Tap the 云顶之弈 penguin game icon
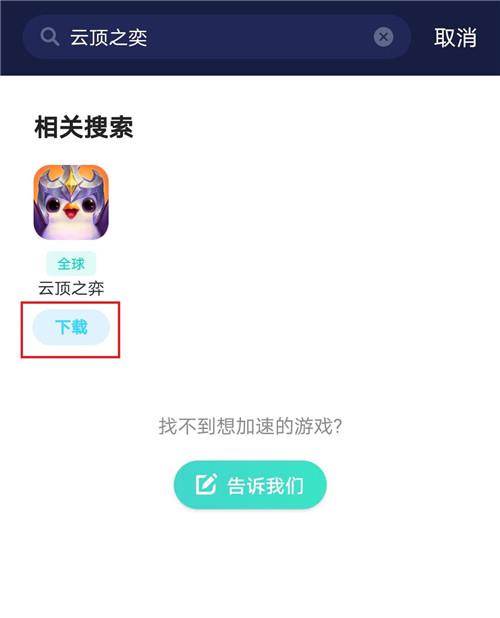The image size is (500, 618). coord(71,203)
